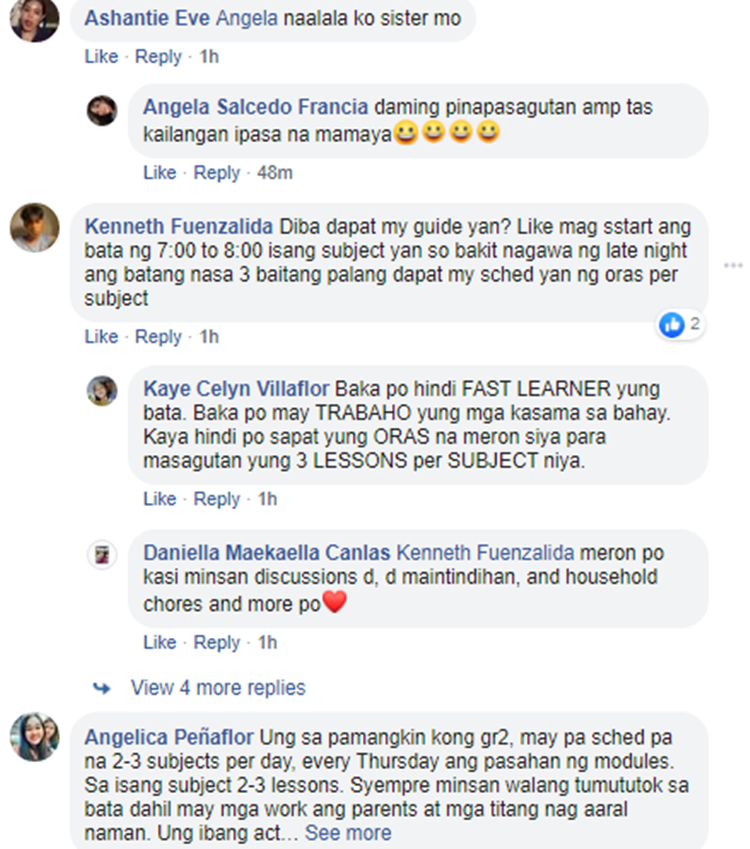750x849 pixels.
Task: Like Daniella Maekaella Canlas's comment
Action: [x=160, y=642]
